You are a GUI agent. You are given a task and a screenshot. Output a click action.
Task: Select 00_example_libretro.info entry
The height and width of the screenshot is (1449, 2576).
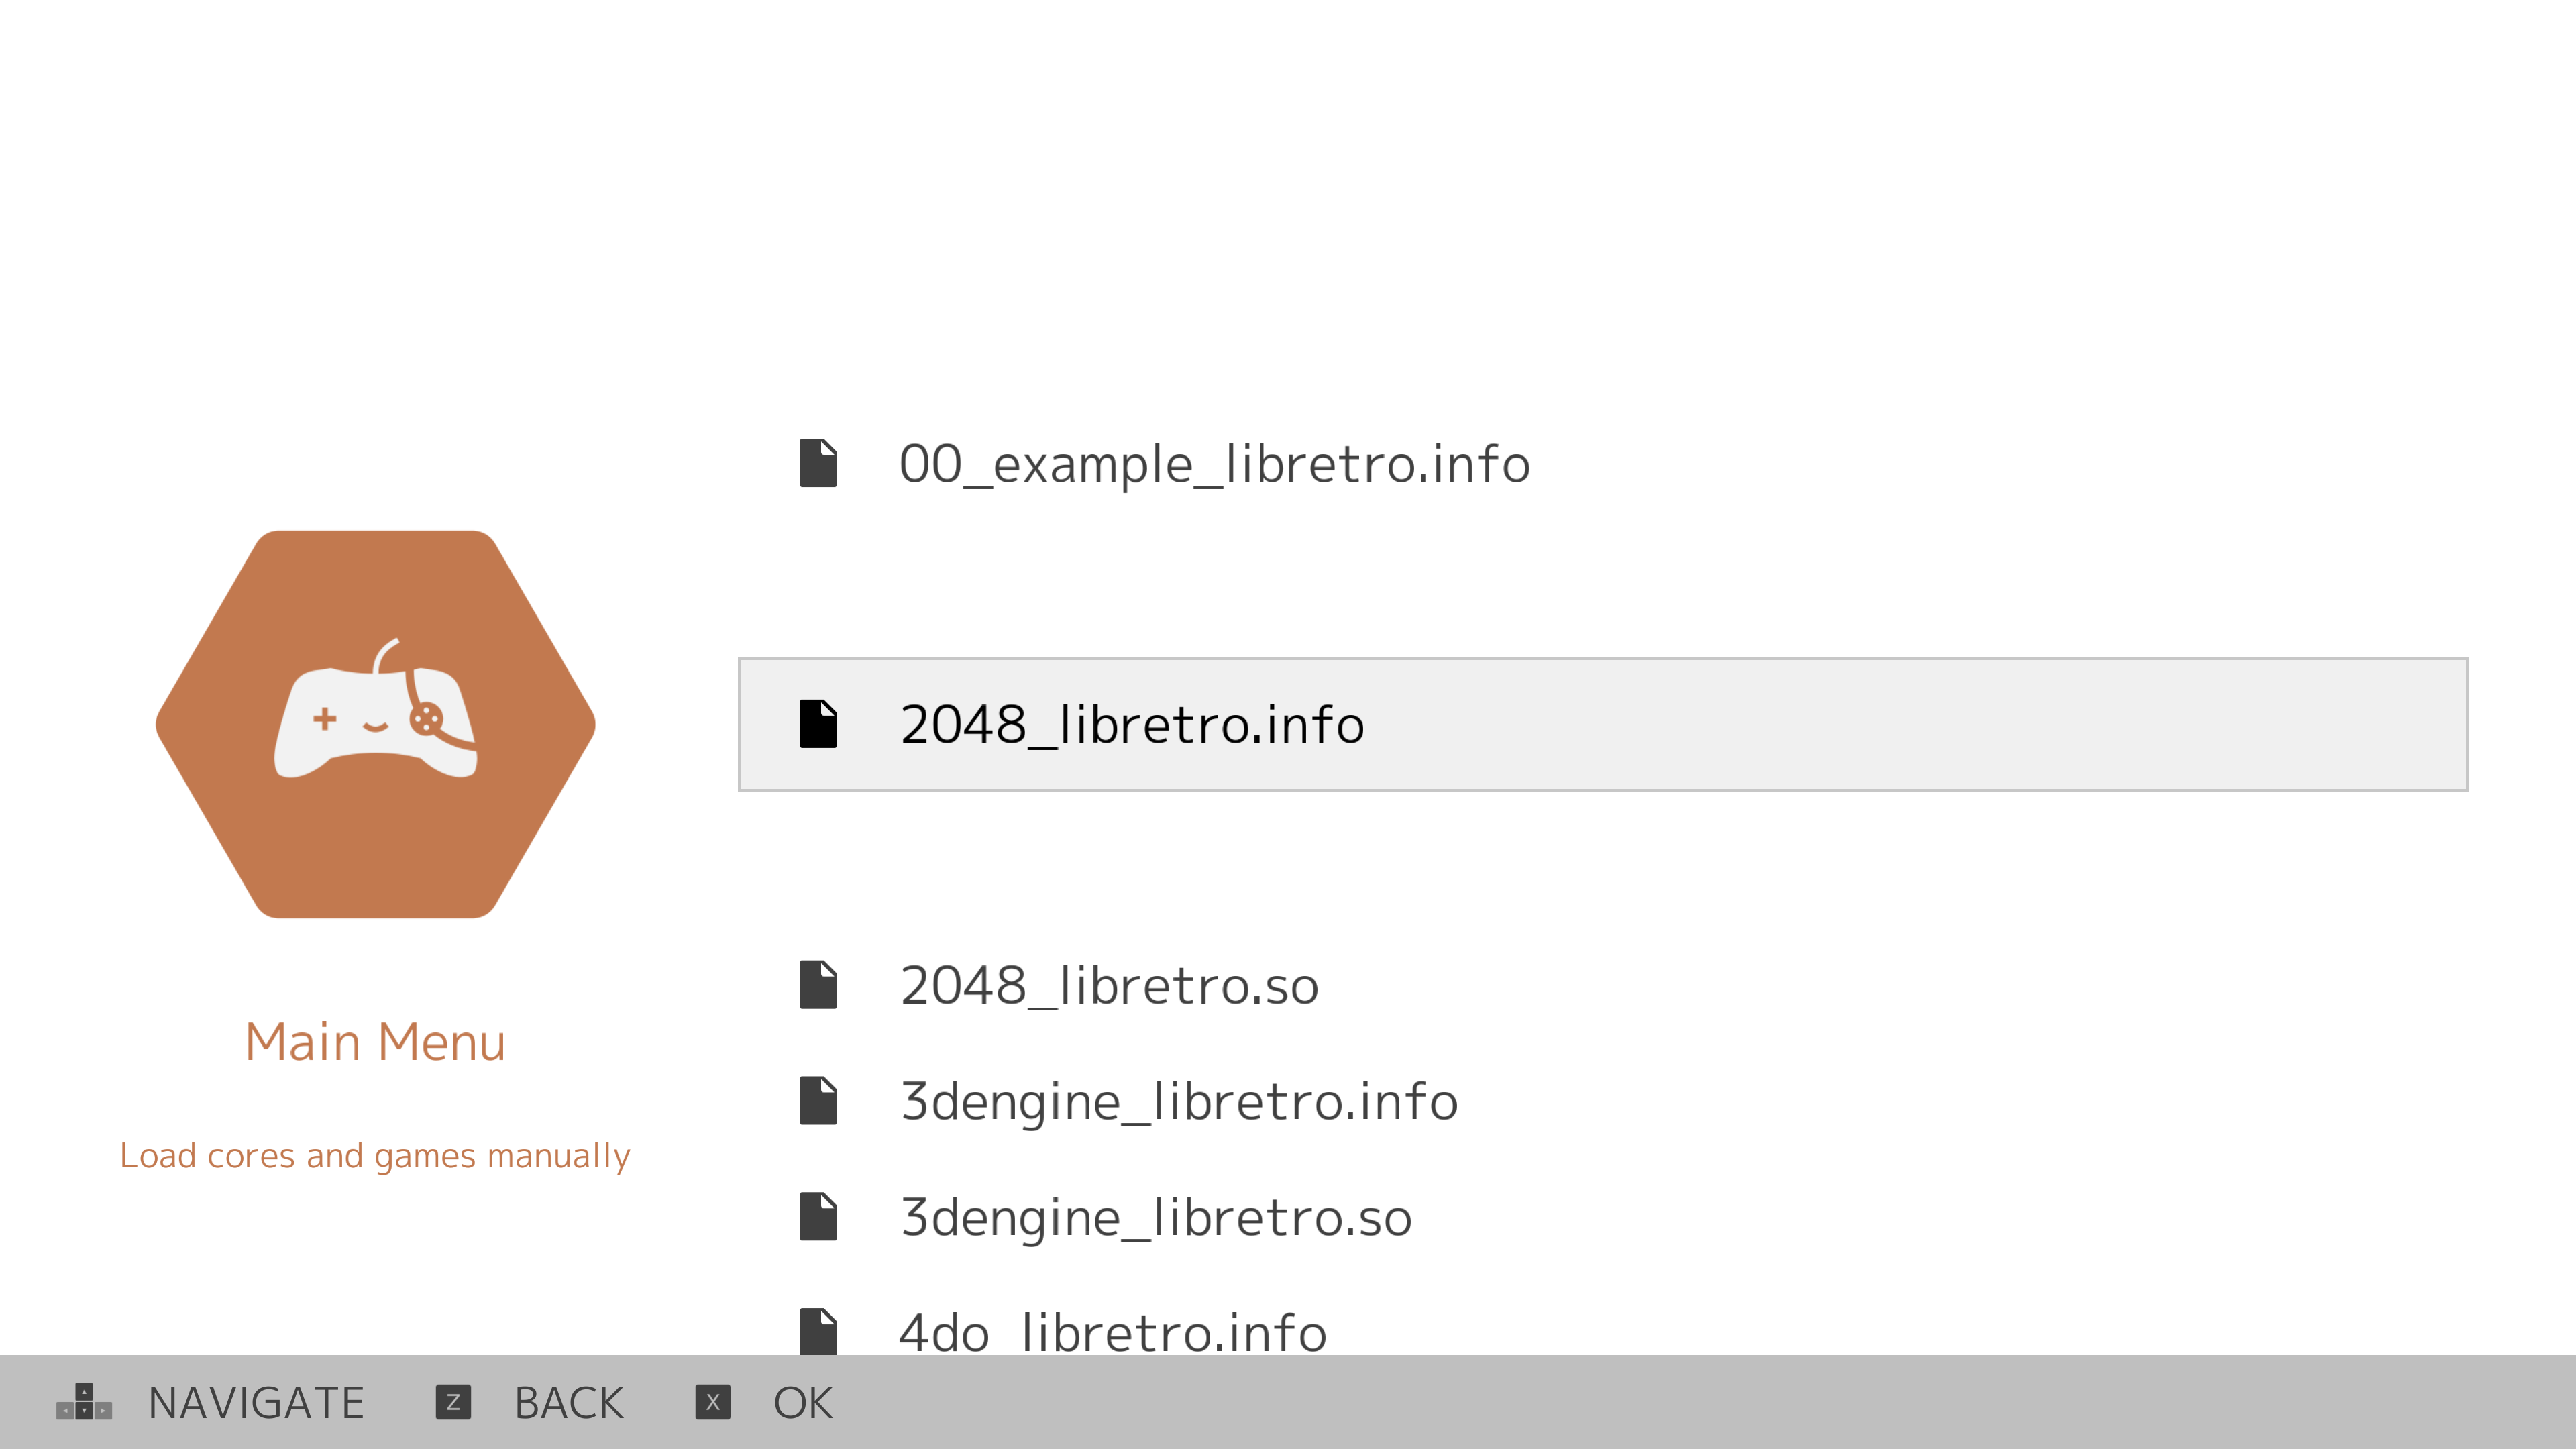pyautogui.click(x=1603, y=463)
